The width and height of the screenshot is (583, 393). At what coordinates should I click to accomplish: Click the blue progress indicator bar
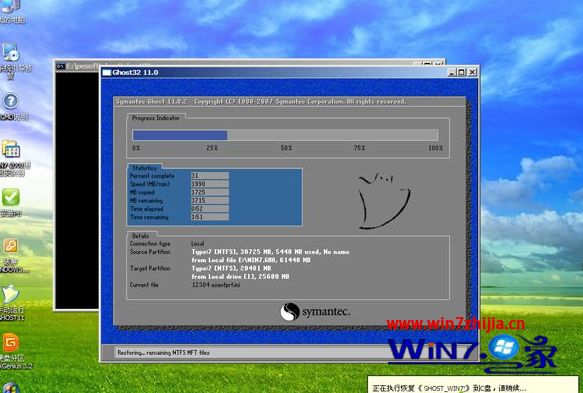[x=285, y=135]
